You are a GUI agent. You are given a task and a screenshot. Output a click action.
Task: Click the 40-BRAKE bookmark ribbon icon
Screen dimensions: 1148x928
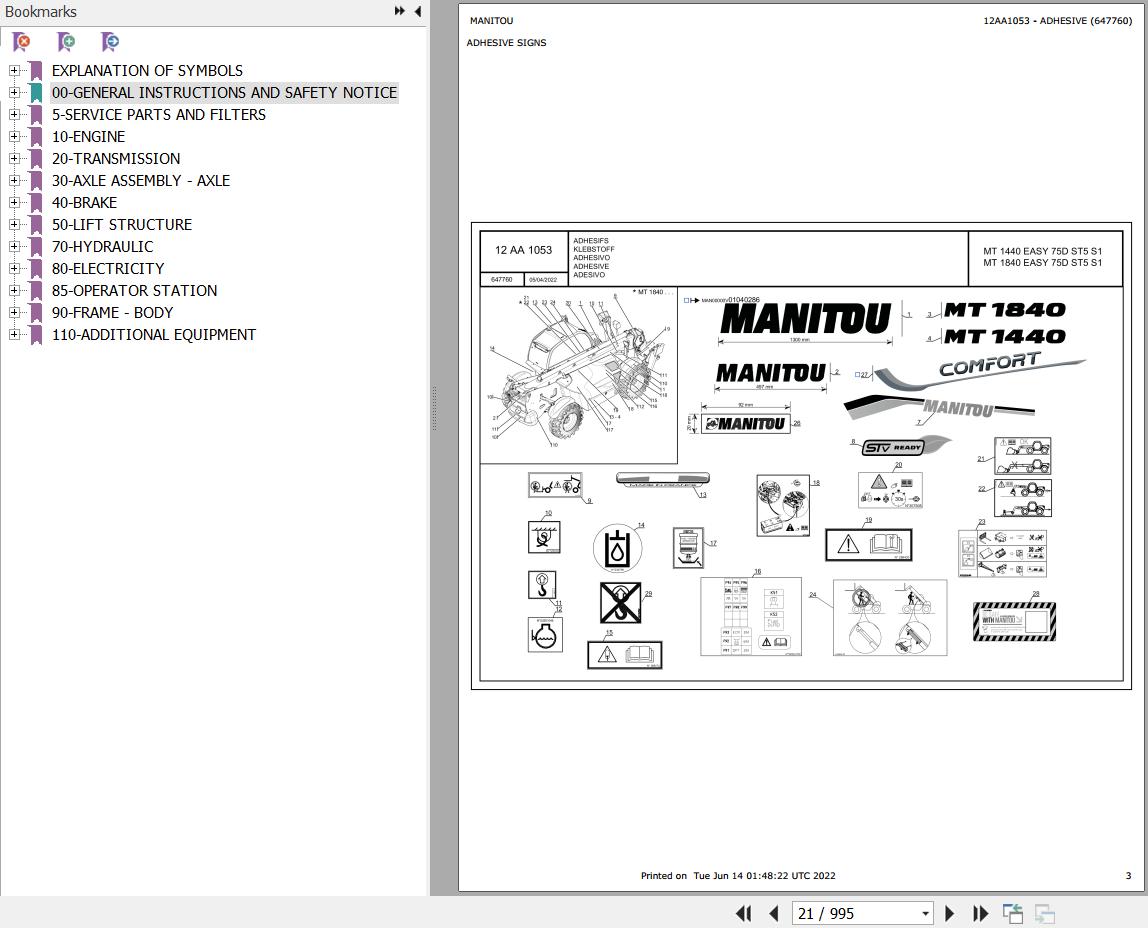click(x=36, y=203)
